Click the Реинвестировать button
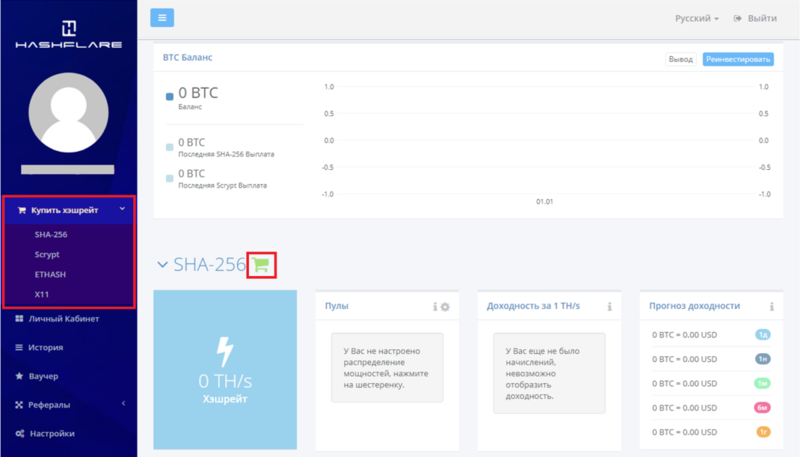 (x=738, y=60)
